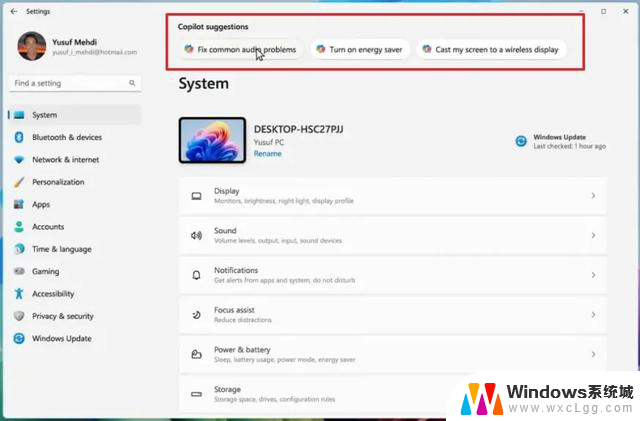The height and width of the screenshot is (421, 640).
Task: Click Copilot icon on cast screen suggestion
Action: (x=427, y=49)
